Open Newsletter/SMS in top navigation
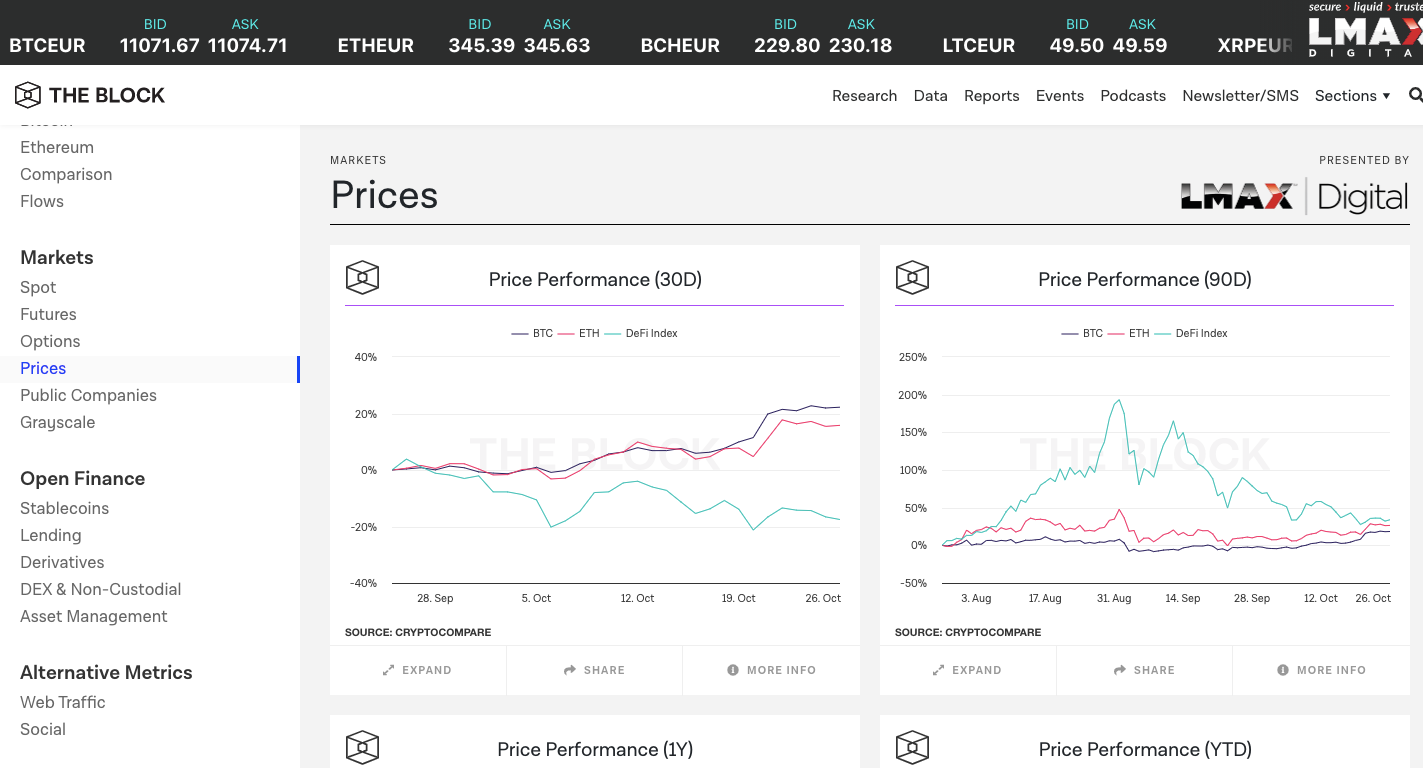Viewport: 1423px width, 768px height. (x=1240, y=95)
